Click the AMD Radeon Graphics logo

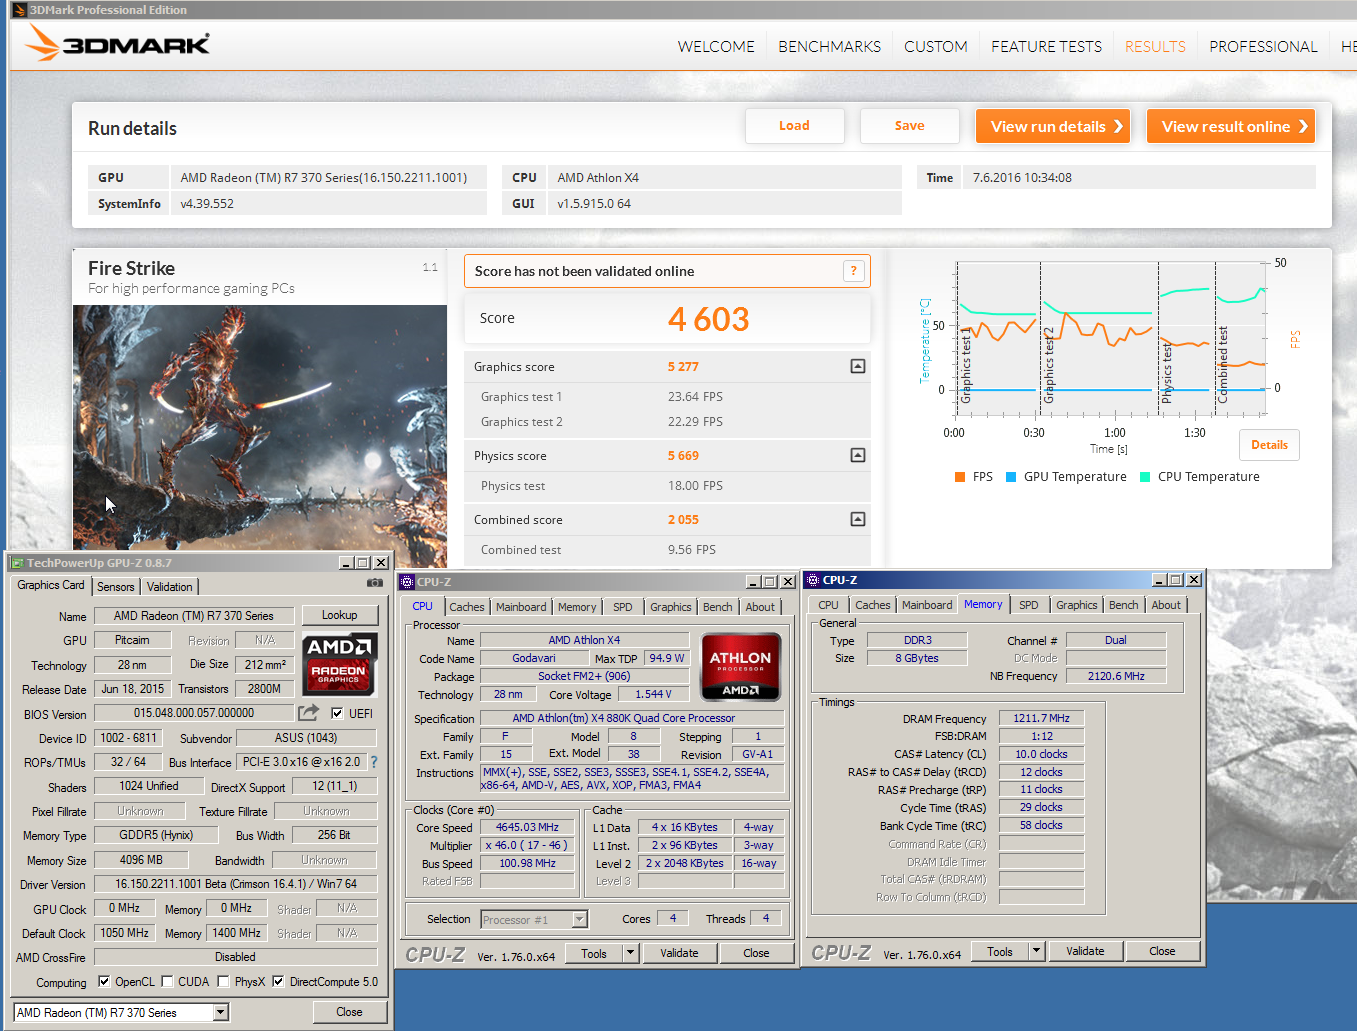tap(339, 664)
